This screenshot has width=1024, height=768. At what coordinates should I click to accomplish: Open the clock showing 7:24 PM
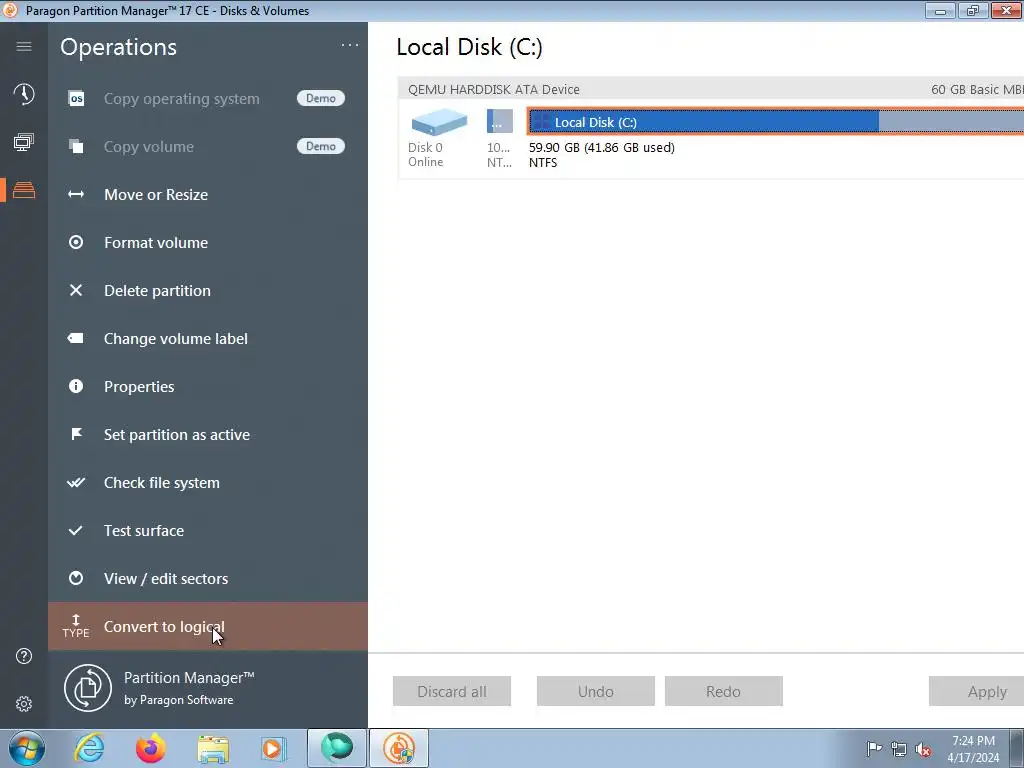tap(974, 749)
